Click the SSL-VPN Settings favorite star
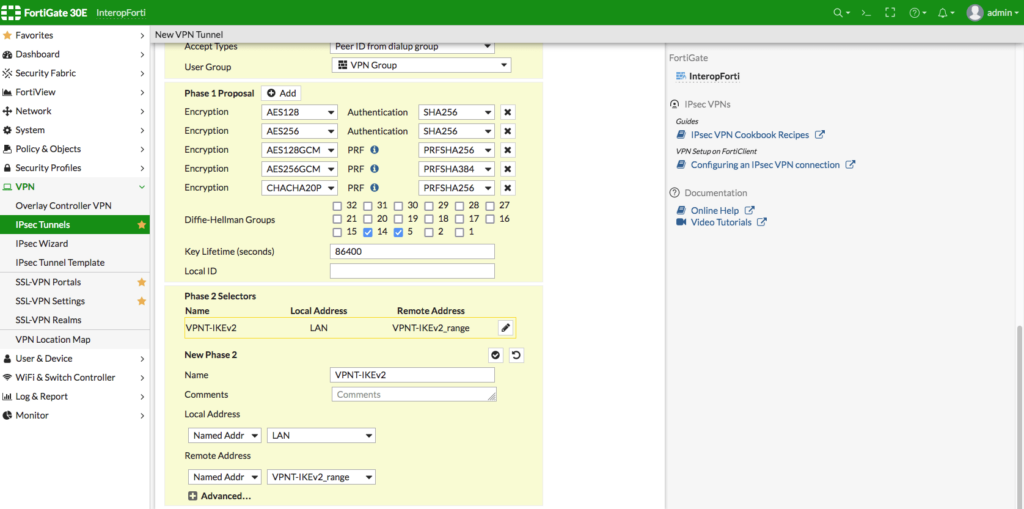Image resolution: width=1024 pixels, height=509 pixels. [141, 301]
